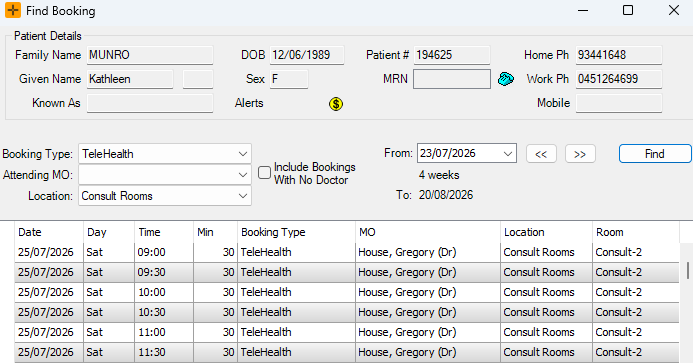Image resolution: width=693 pixels, height=363 pixels.
Task: Open the Location dropdown
Action: tap(243, 196)
